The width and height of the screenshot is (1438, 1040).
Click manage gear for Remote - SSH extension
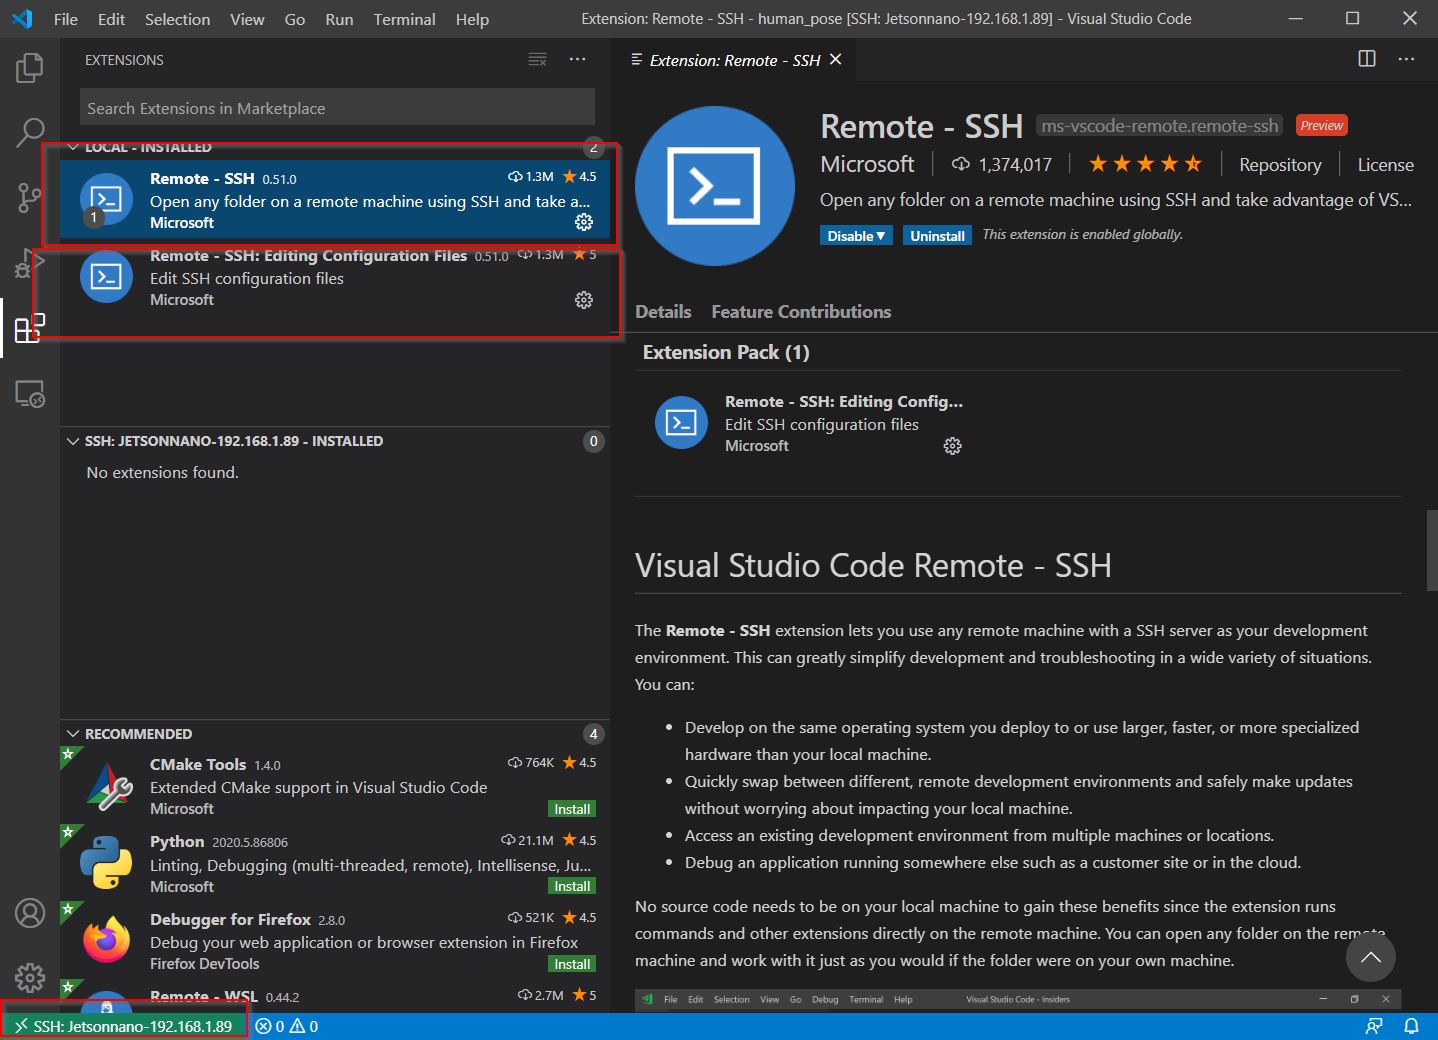[x=584, y=222]
